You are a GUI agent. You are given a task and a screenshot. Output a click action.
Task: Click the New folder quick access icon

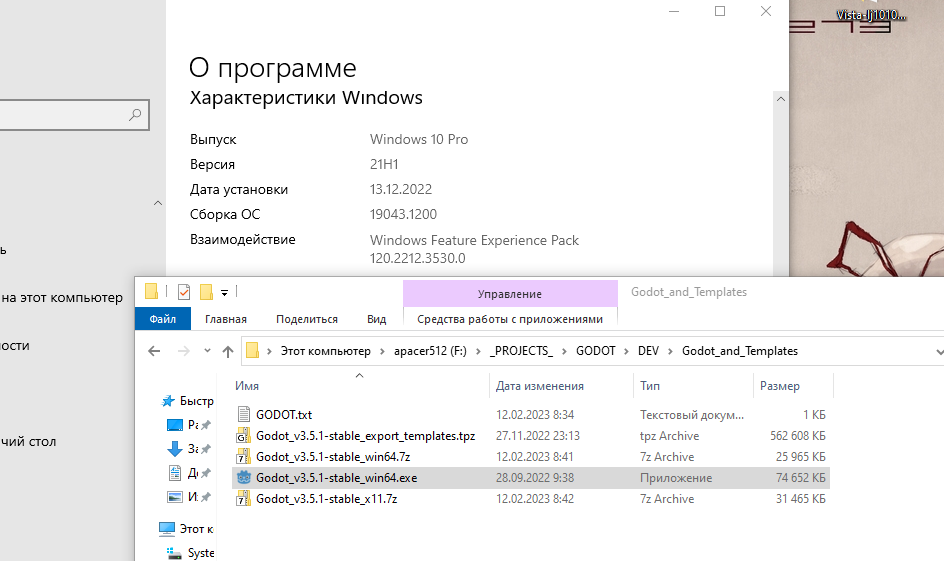[206, 292]
